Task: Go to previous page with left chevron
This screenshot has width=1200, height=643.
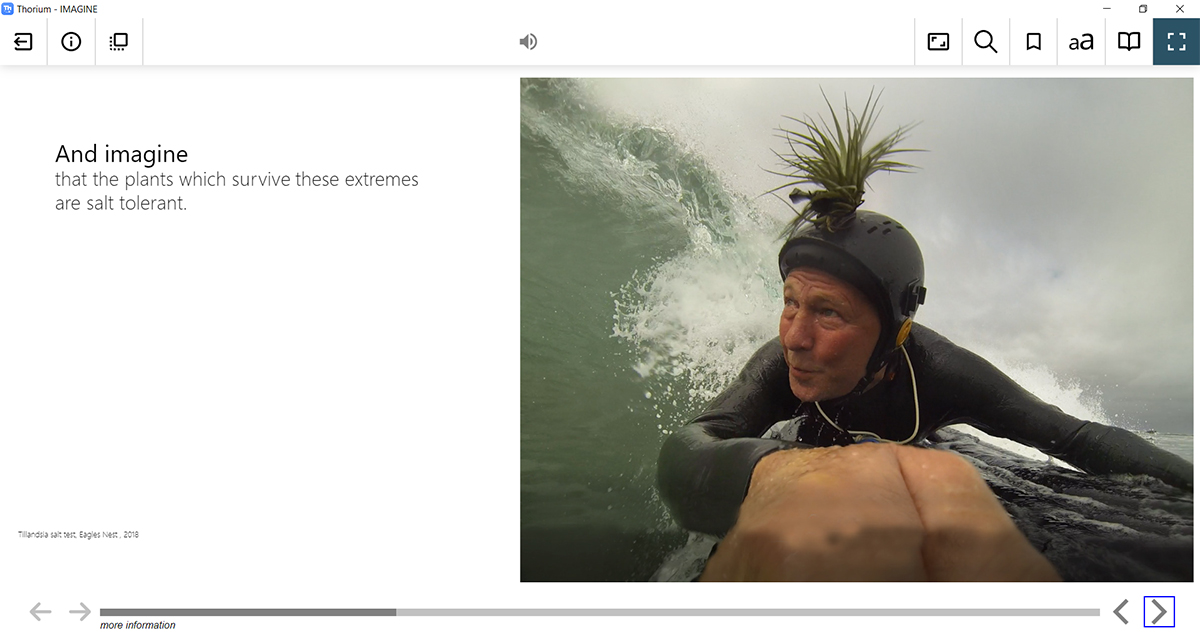Action: pos(1121,612)
